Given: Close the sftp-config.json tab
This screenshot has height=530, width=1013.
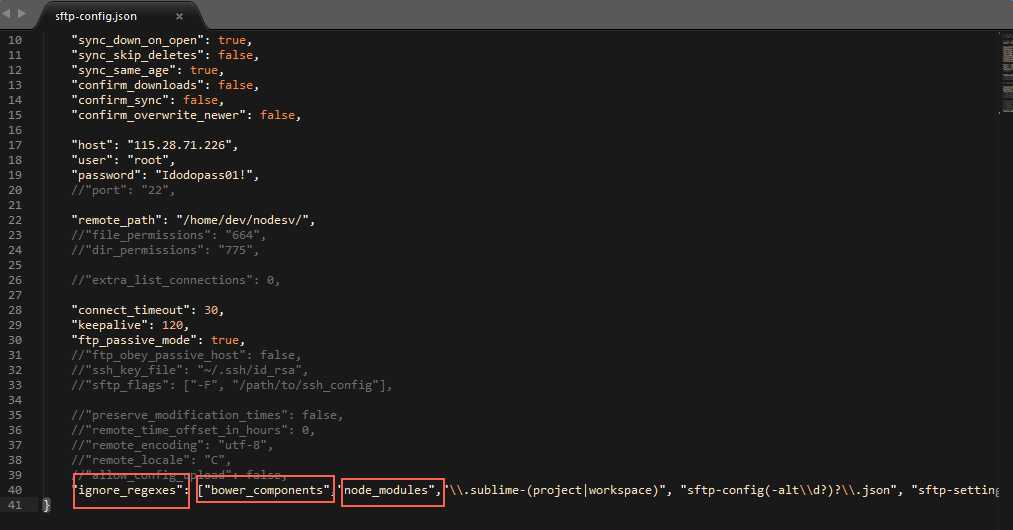Looking at the screenshot, I should click(180, 16).
